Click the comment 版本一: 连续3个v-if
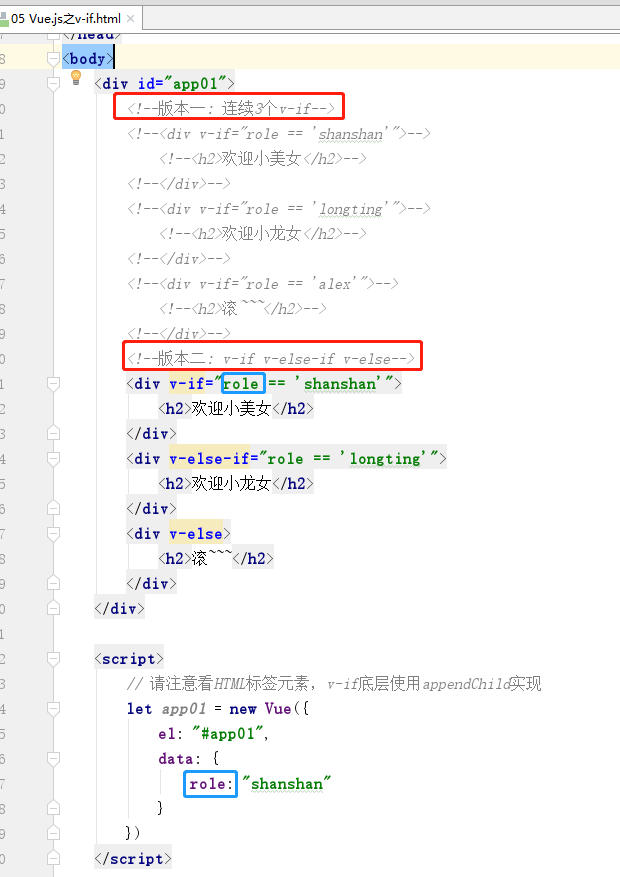This screenshot has width=620, height=877. tap(230, 108)
